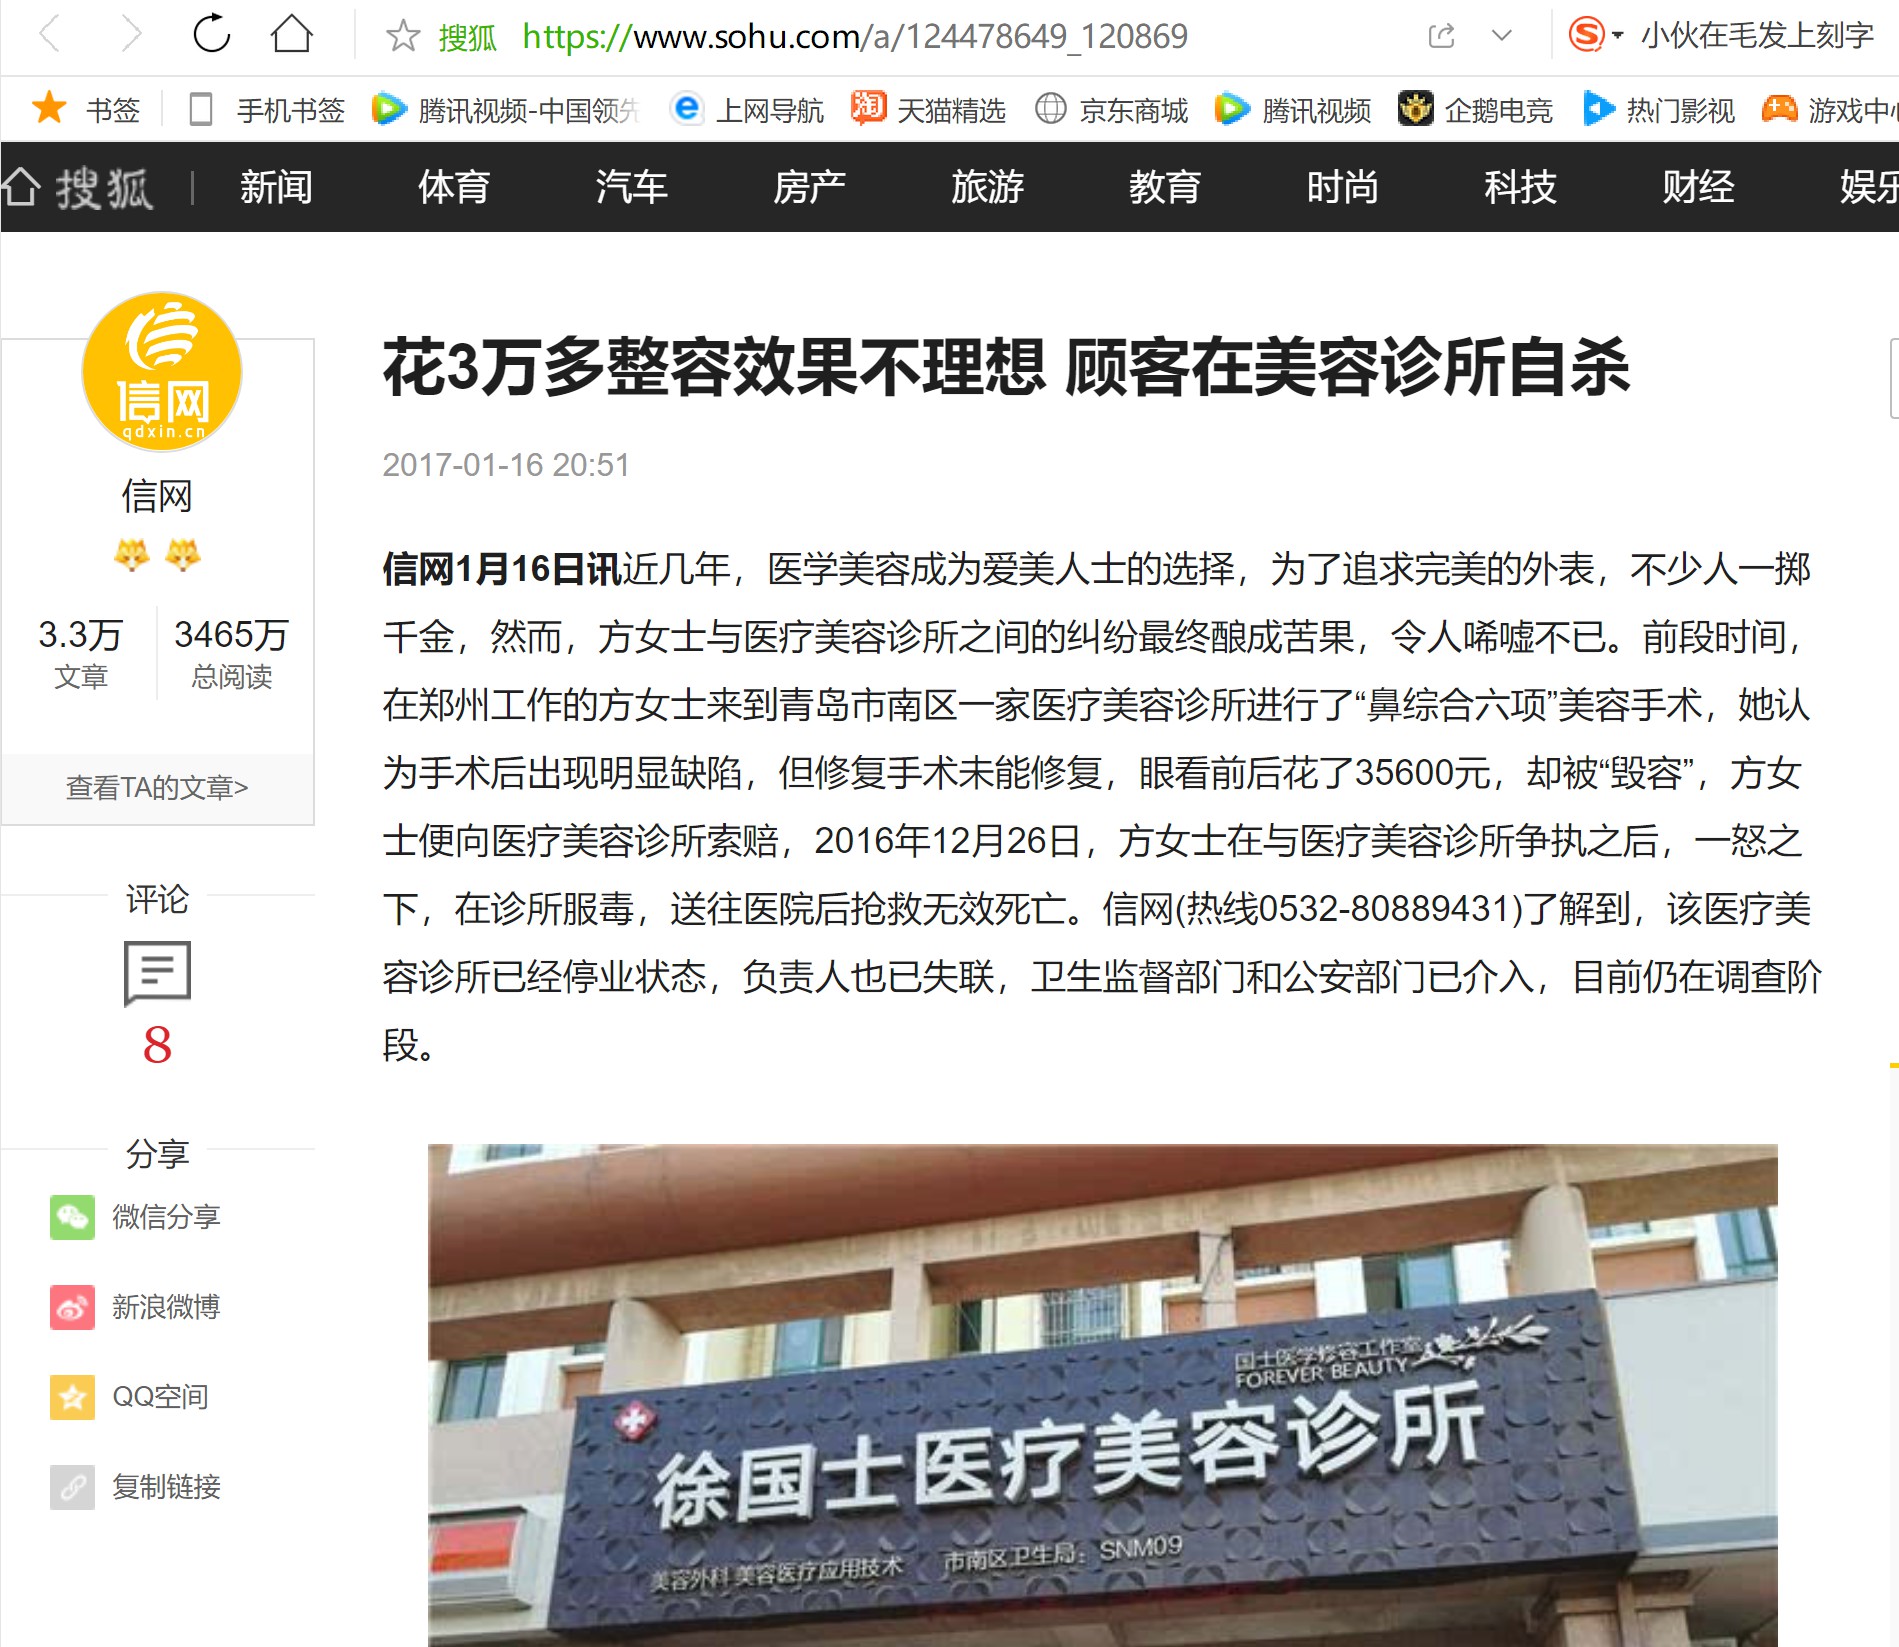Screen dimensions: 1899x1647
Task: Open the 时尚 section
Action: click(x=1342, y=187)
